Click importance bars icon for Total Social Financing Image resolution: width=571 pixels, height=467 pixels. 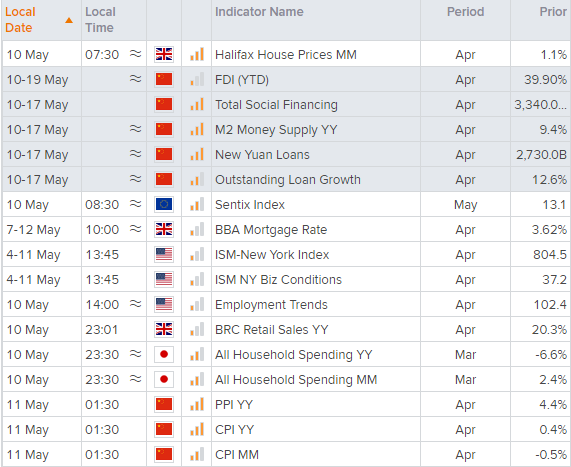(x=197, y=104)
